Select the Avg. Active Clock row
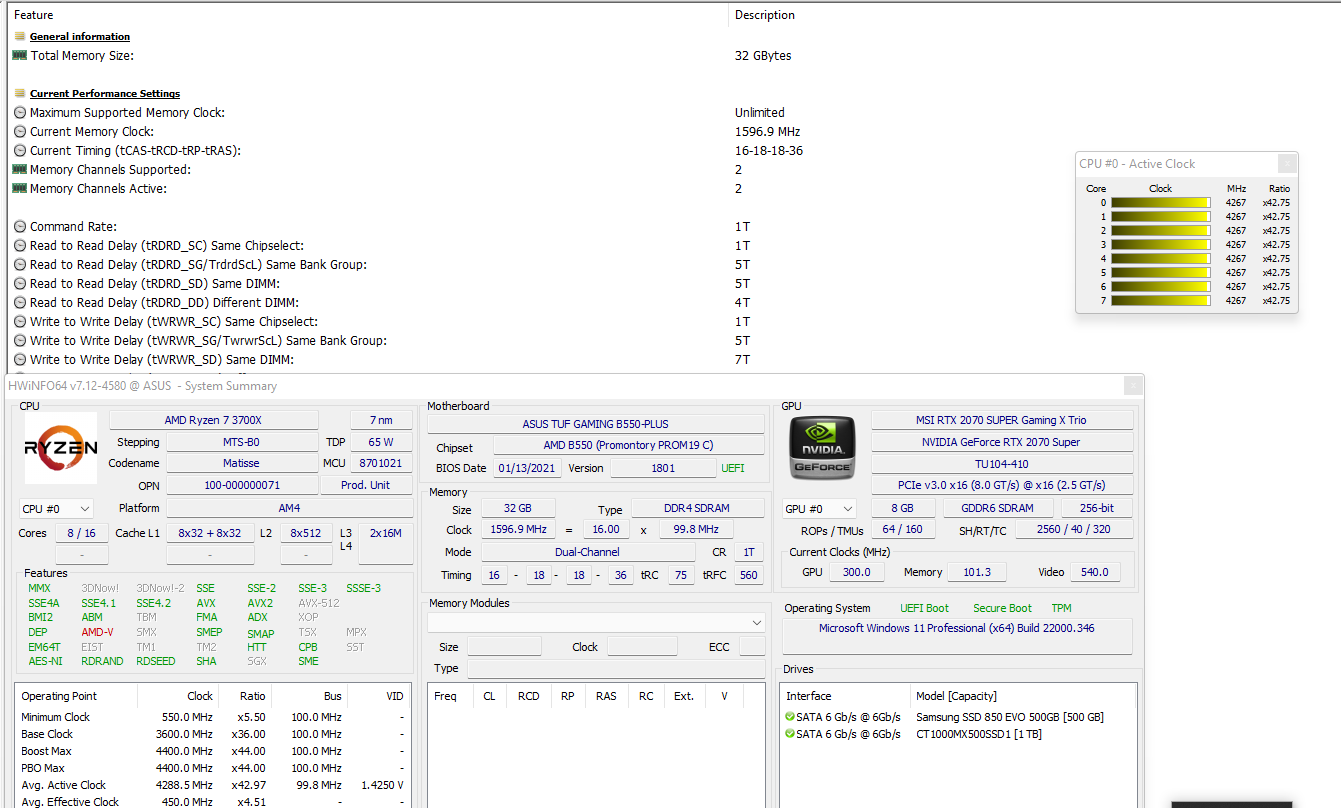Viewport: 1341px width, 808px height. 212,785
